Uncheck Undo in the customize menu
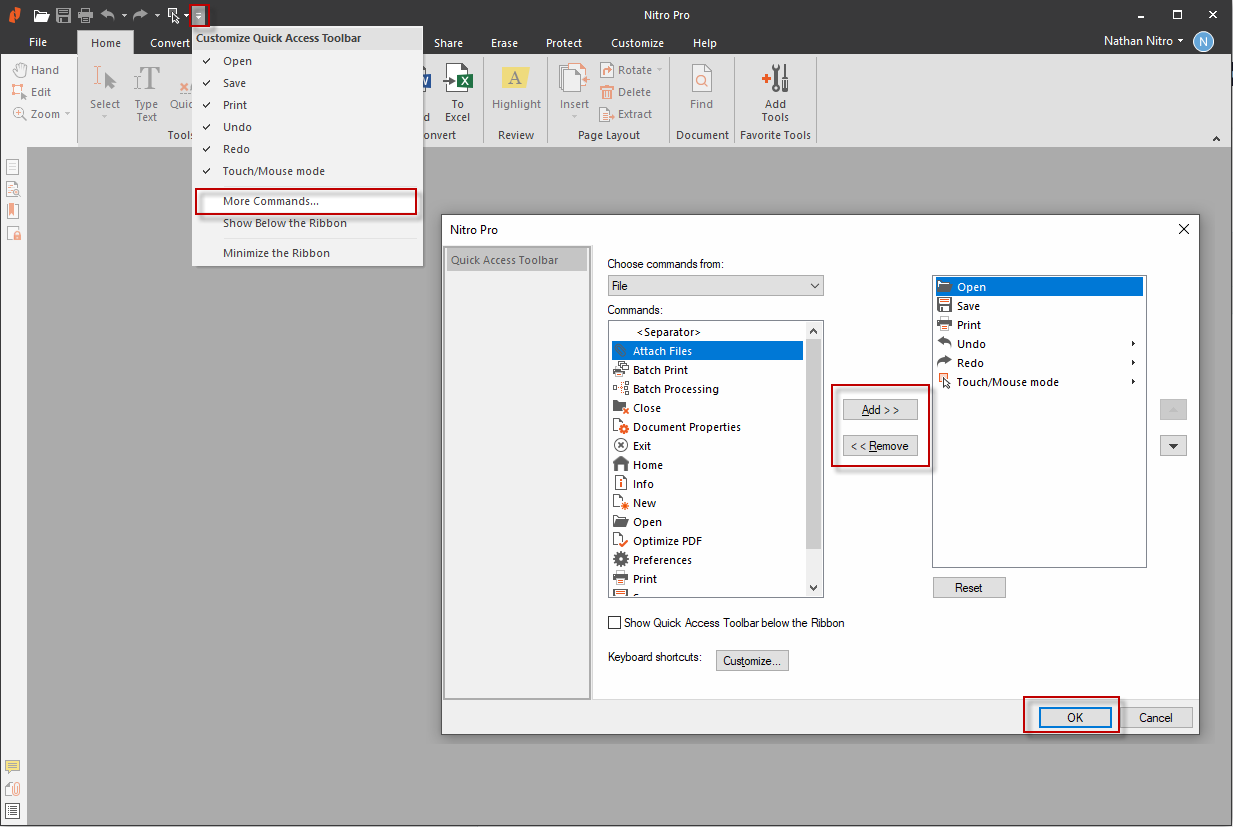The width and height of the screenshot is (1233, 827). coord(237,127)
